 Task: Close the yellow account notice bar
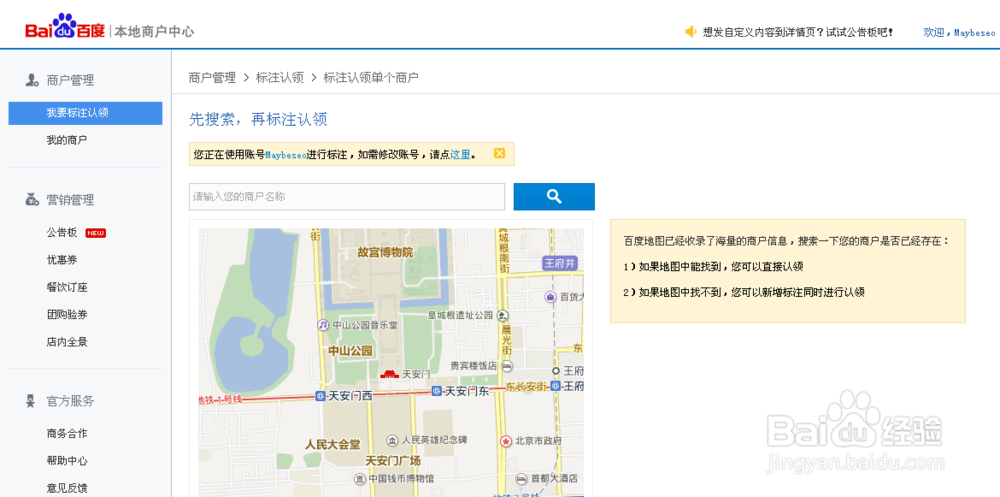pyautogui.click(x=499, y=153)
